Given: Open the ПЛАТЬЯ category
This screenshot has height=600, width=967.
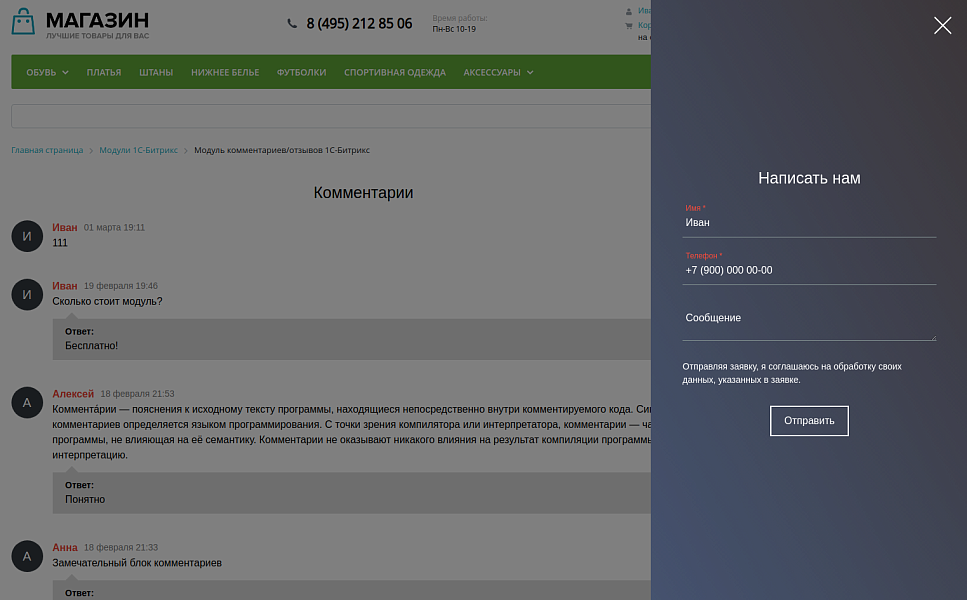Looking at the screenshot, I should tap(104, 72).
